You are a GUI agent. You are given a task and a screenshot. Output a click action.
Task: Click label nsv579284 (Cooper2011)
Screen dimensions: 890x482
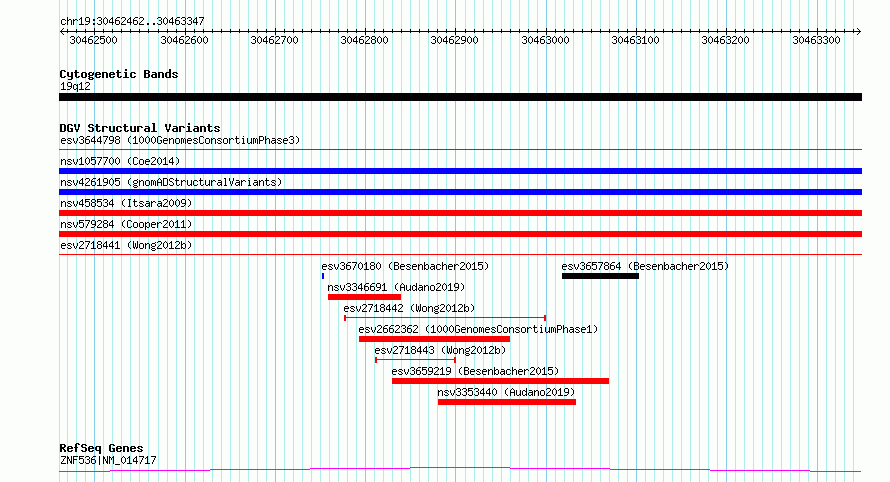click(x=126, y=224)
